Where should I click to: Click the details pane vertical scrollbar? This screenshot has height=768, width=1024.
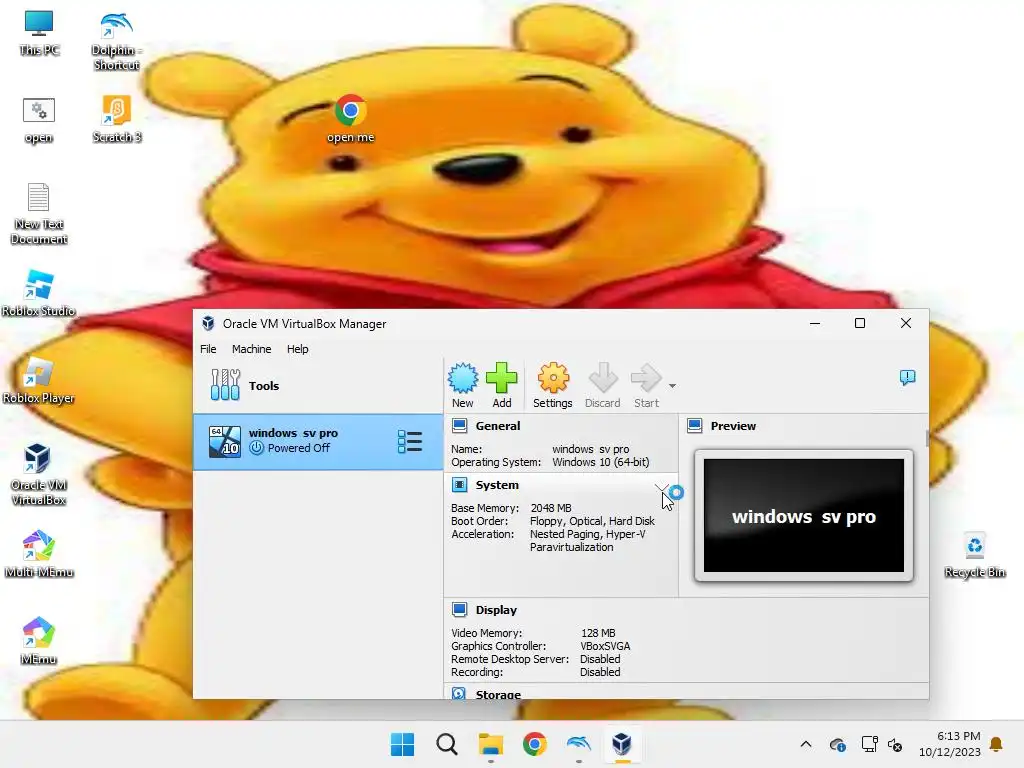click(927, 439)
